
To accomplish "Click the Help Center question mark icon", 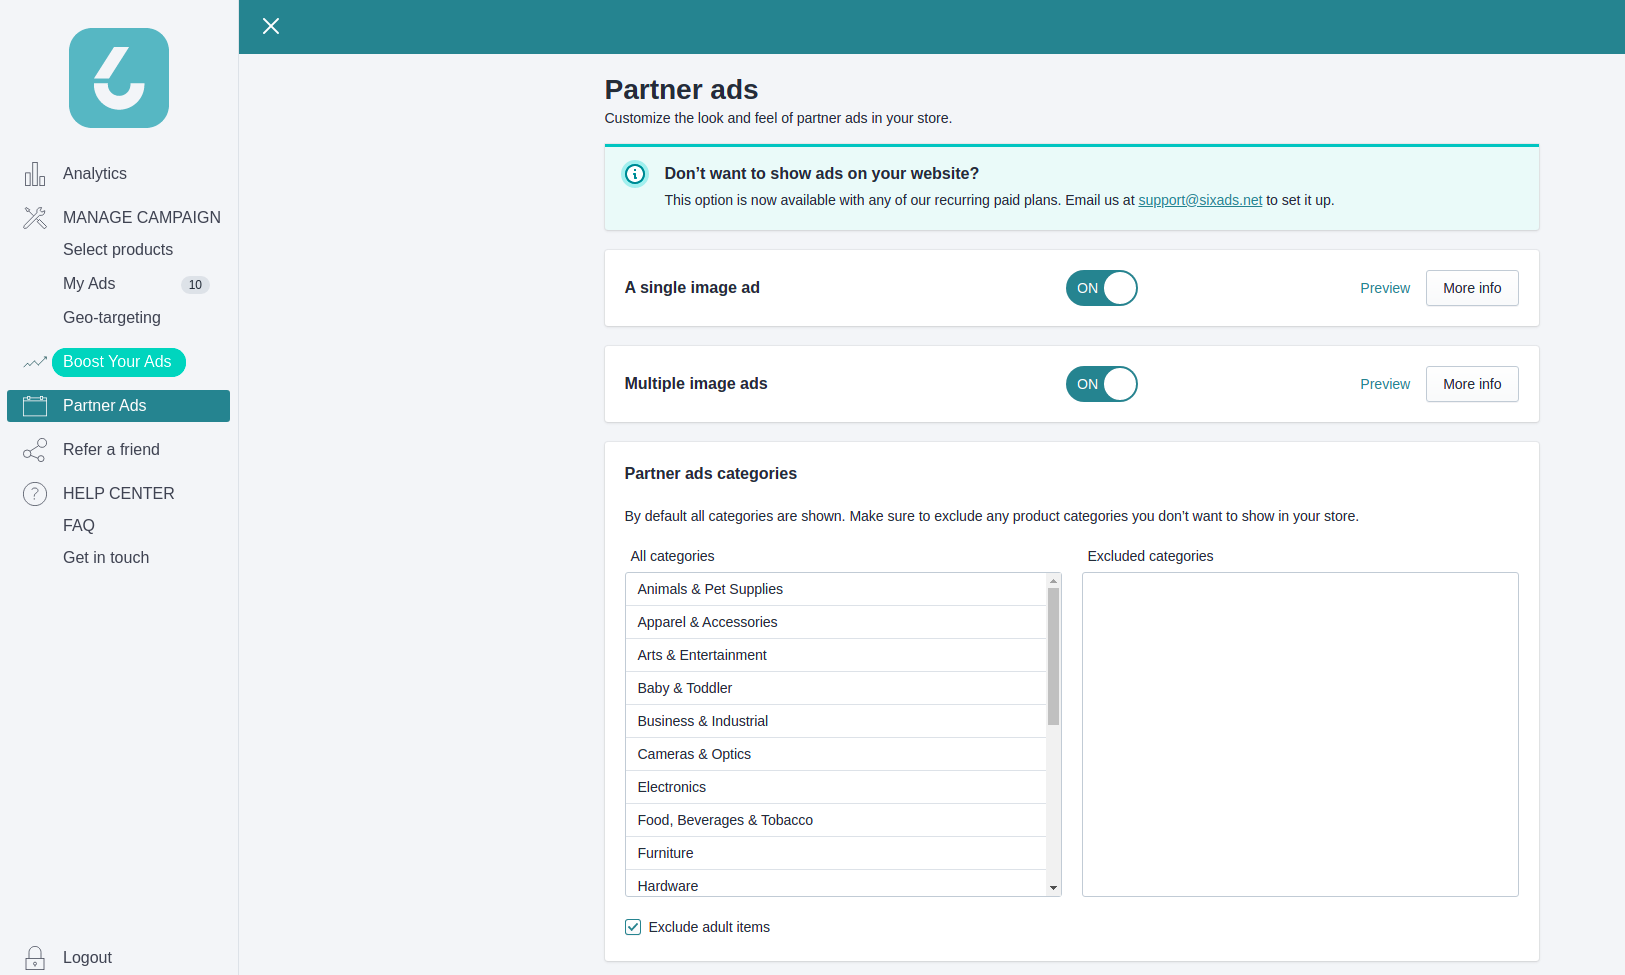I will 35,494.
